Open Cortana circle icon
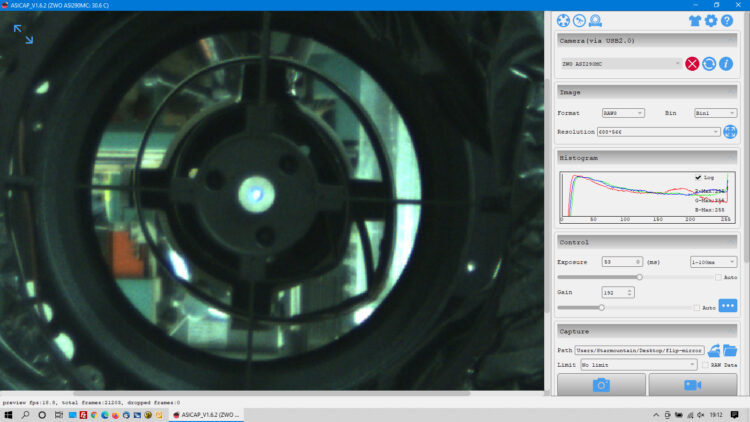Screen dimensions: 750x422 tap(42, 415)
